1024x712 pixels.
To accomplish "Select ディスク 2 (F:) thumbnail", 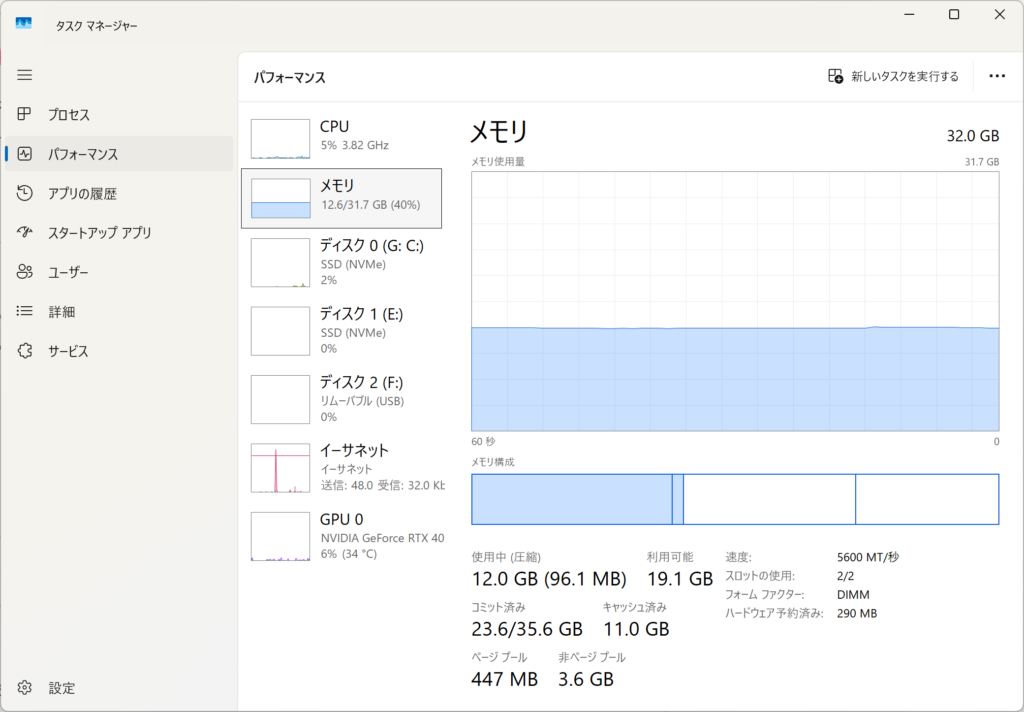I will click(280, 399).
